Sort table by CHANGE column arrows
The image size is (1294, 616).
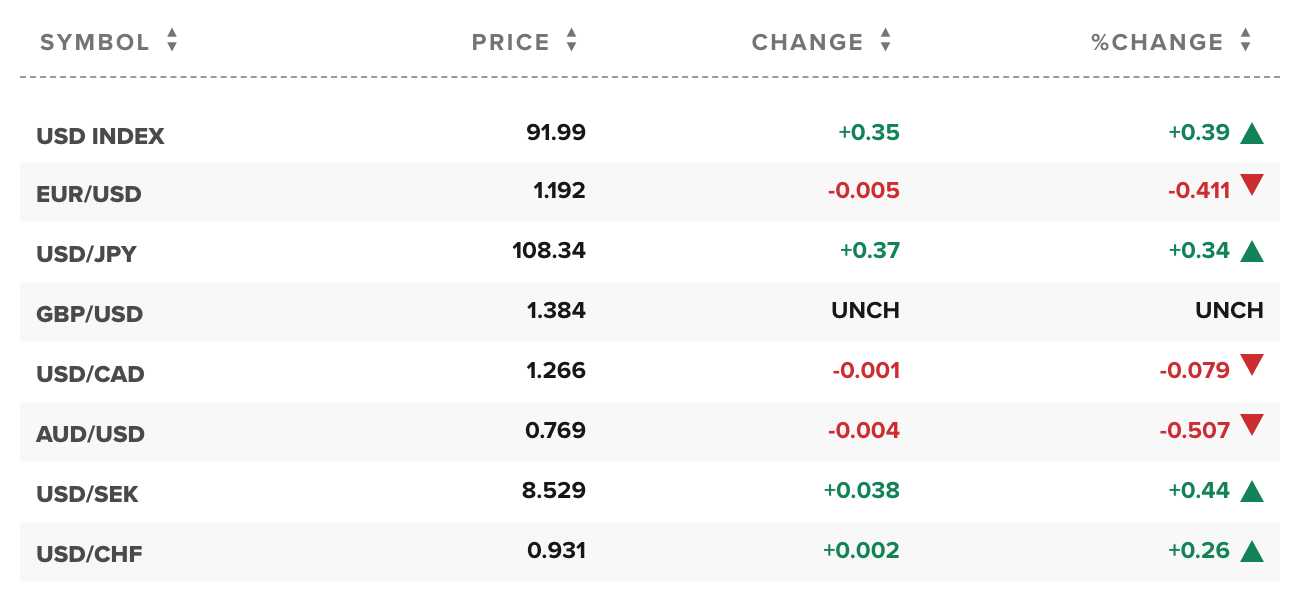pos(885,41)
